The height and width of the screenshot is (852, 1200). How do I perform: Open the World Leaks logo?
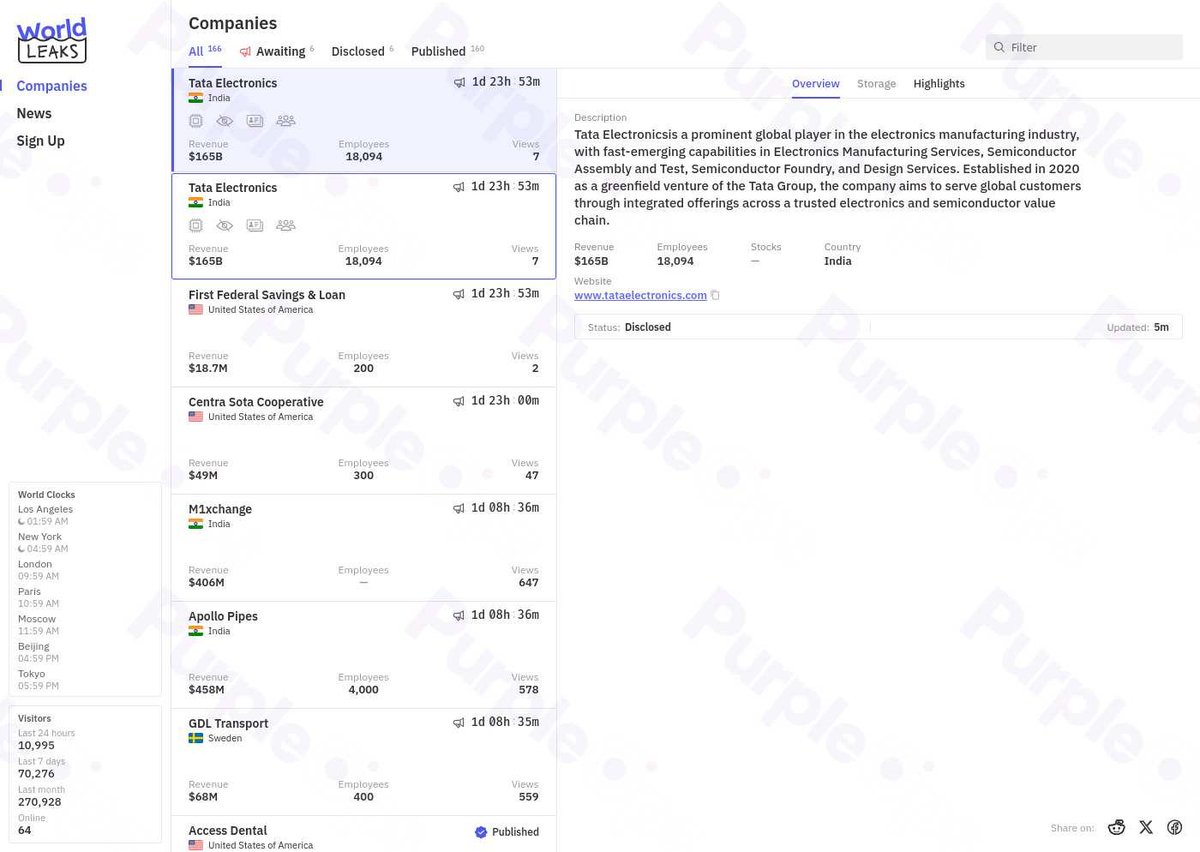click(x=52, y=40)
